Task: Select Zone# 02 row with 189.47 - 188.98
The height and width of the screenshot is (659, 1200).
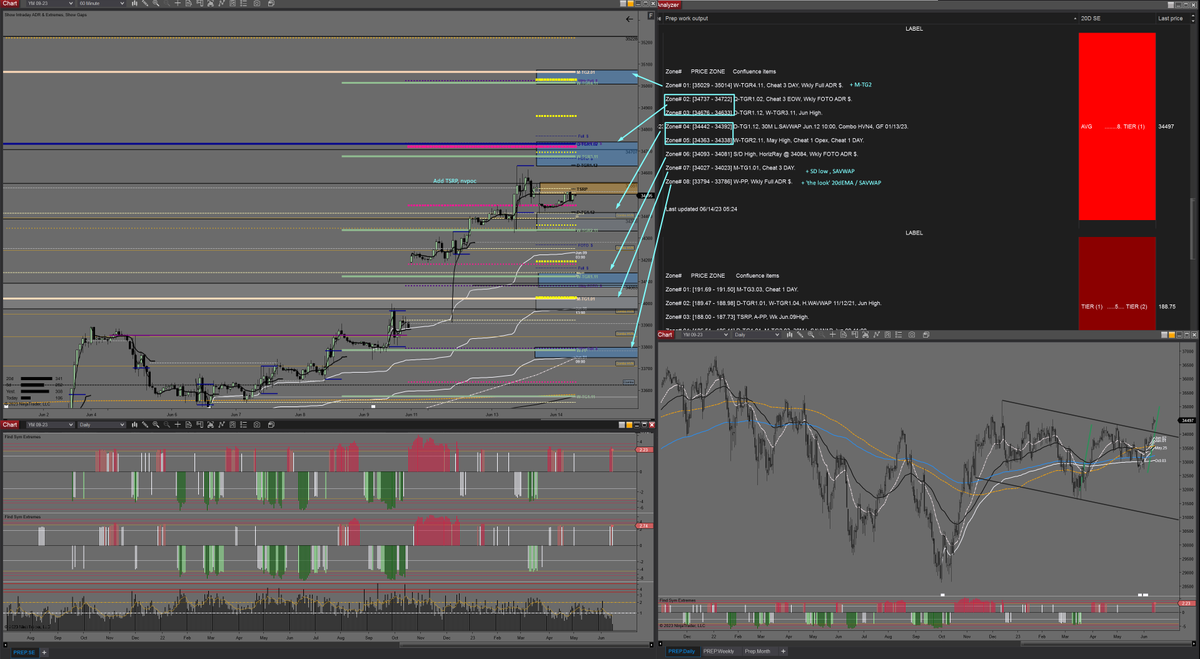Action: [x=773, y=302]
